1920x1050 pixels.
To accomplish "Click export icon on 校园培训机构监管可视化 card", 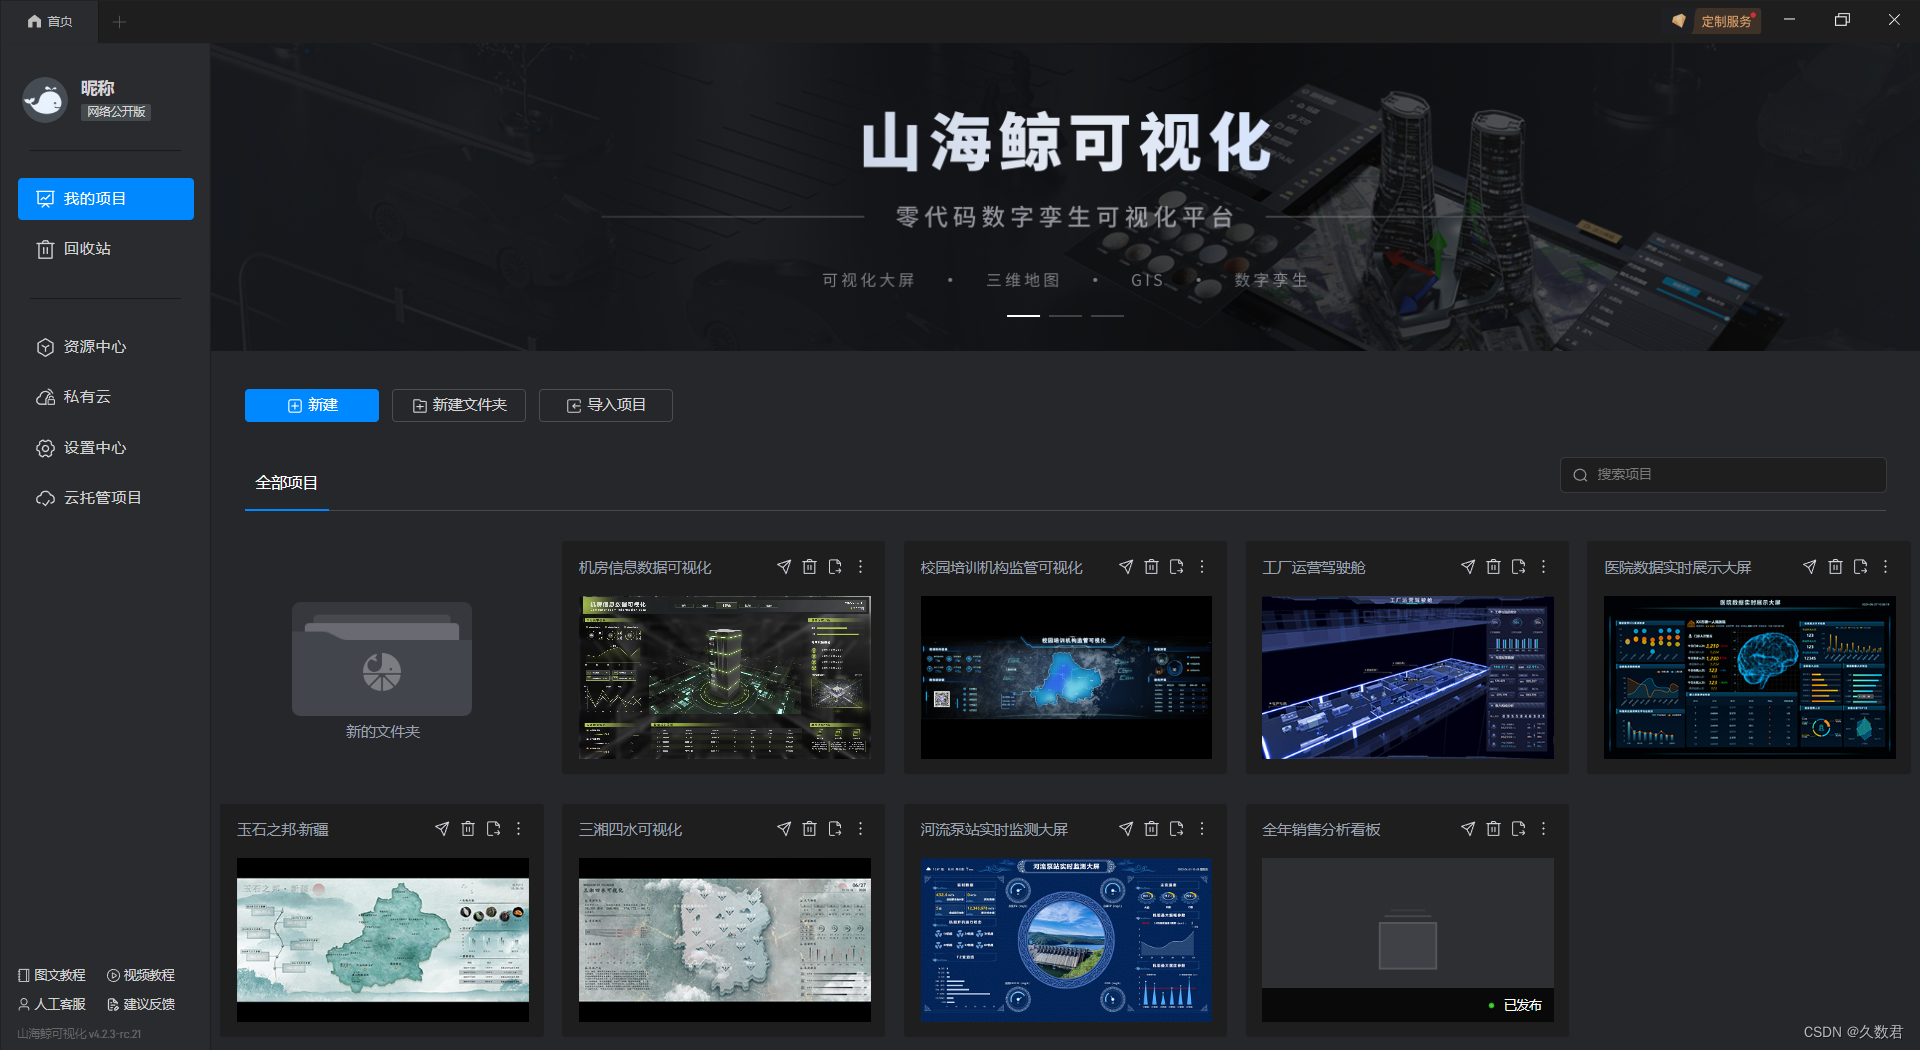I will click(x=1177, y=567).
